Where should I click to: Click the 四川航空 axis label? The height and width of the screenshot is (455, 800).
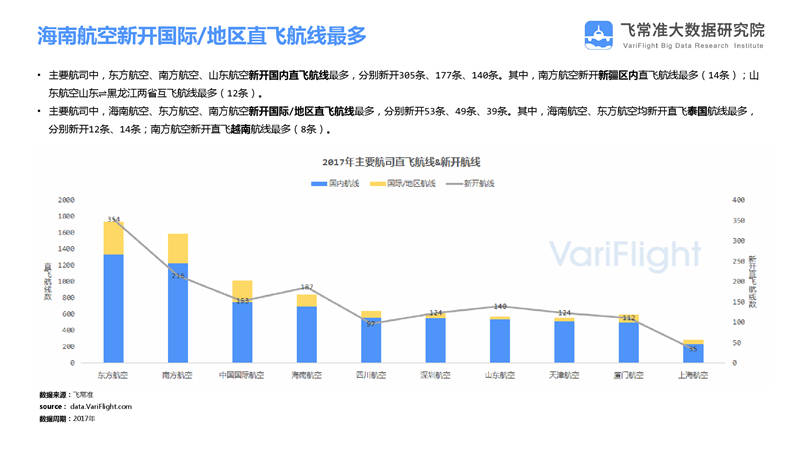point(371,375)
